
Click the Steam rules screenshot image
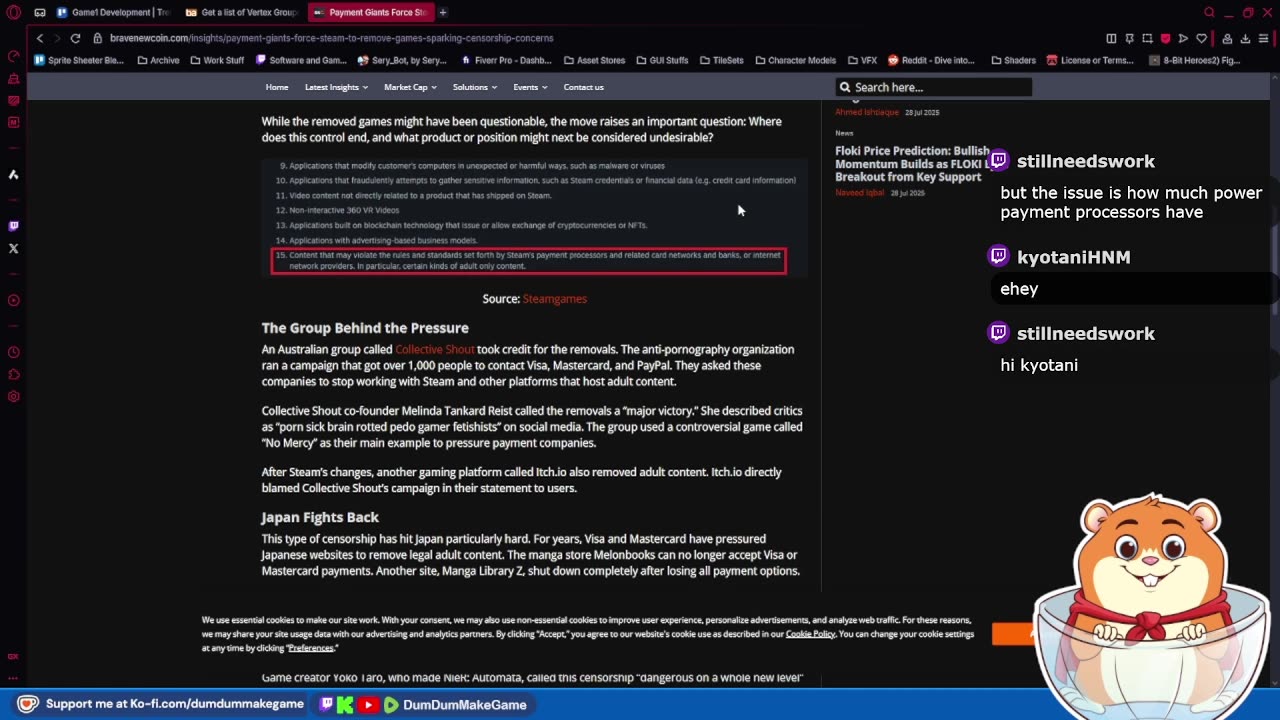[x=534, y=217]
